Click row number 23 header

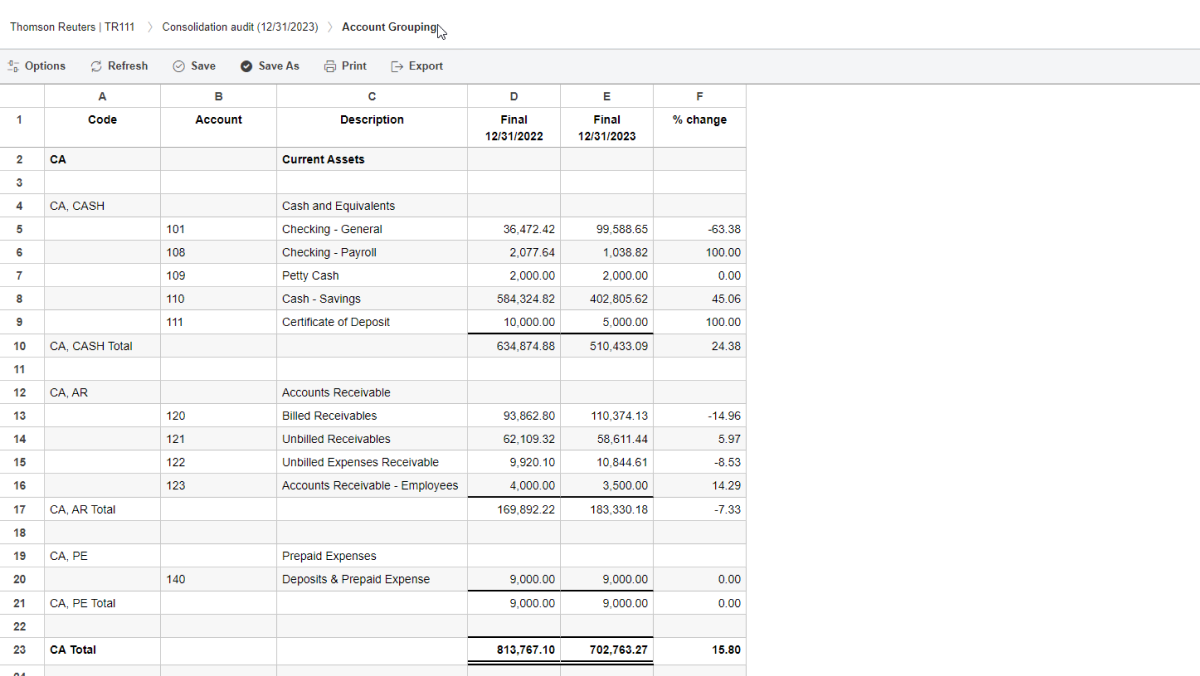pos(20,649)
